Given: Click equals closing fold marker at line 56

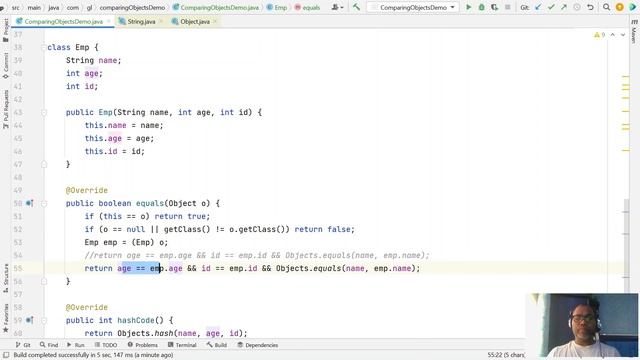Looking at the screenshot, I should click(x=44, y=282).
